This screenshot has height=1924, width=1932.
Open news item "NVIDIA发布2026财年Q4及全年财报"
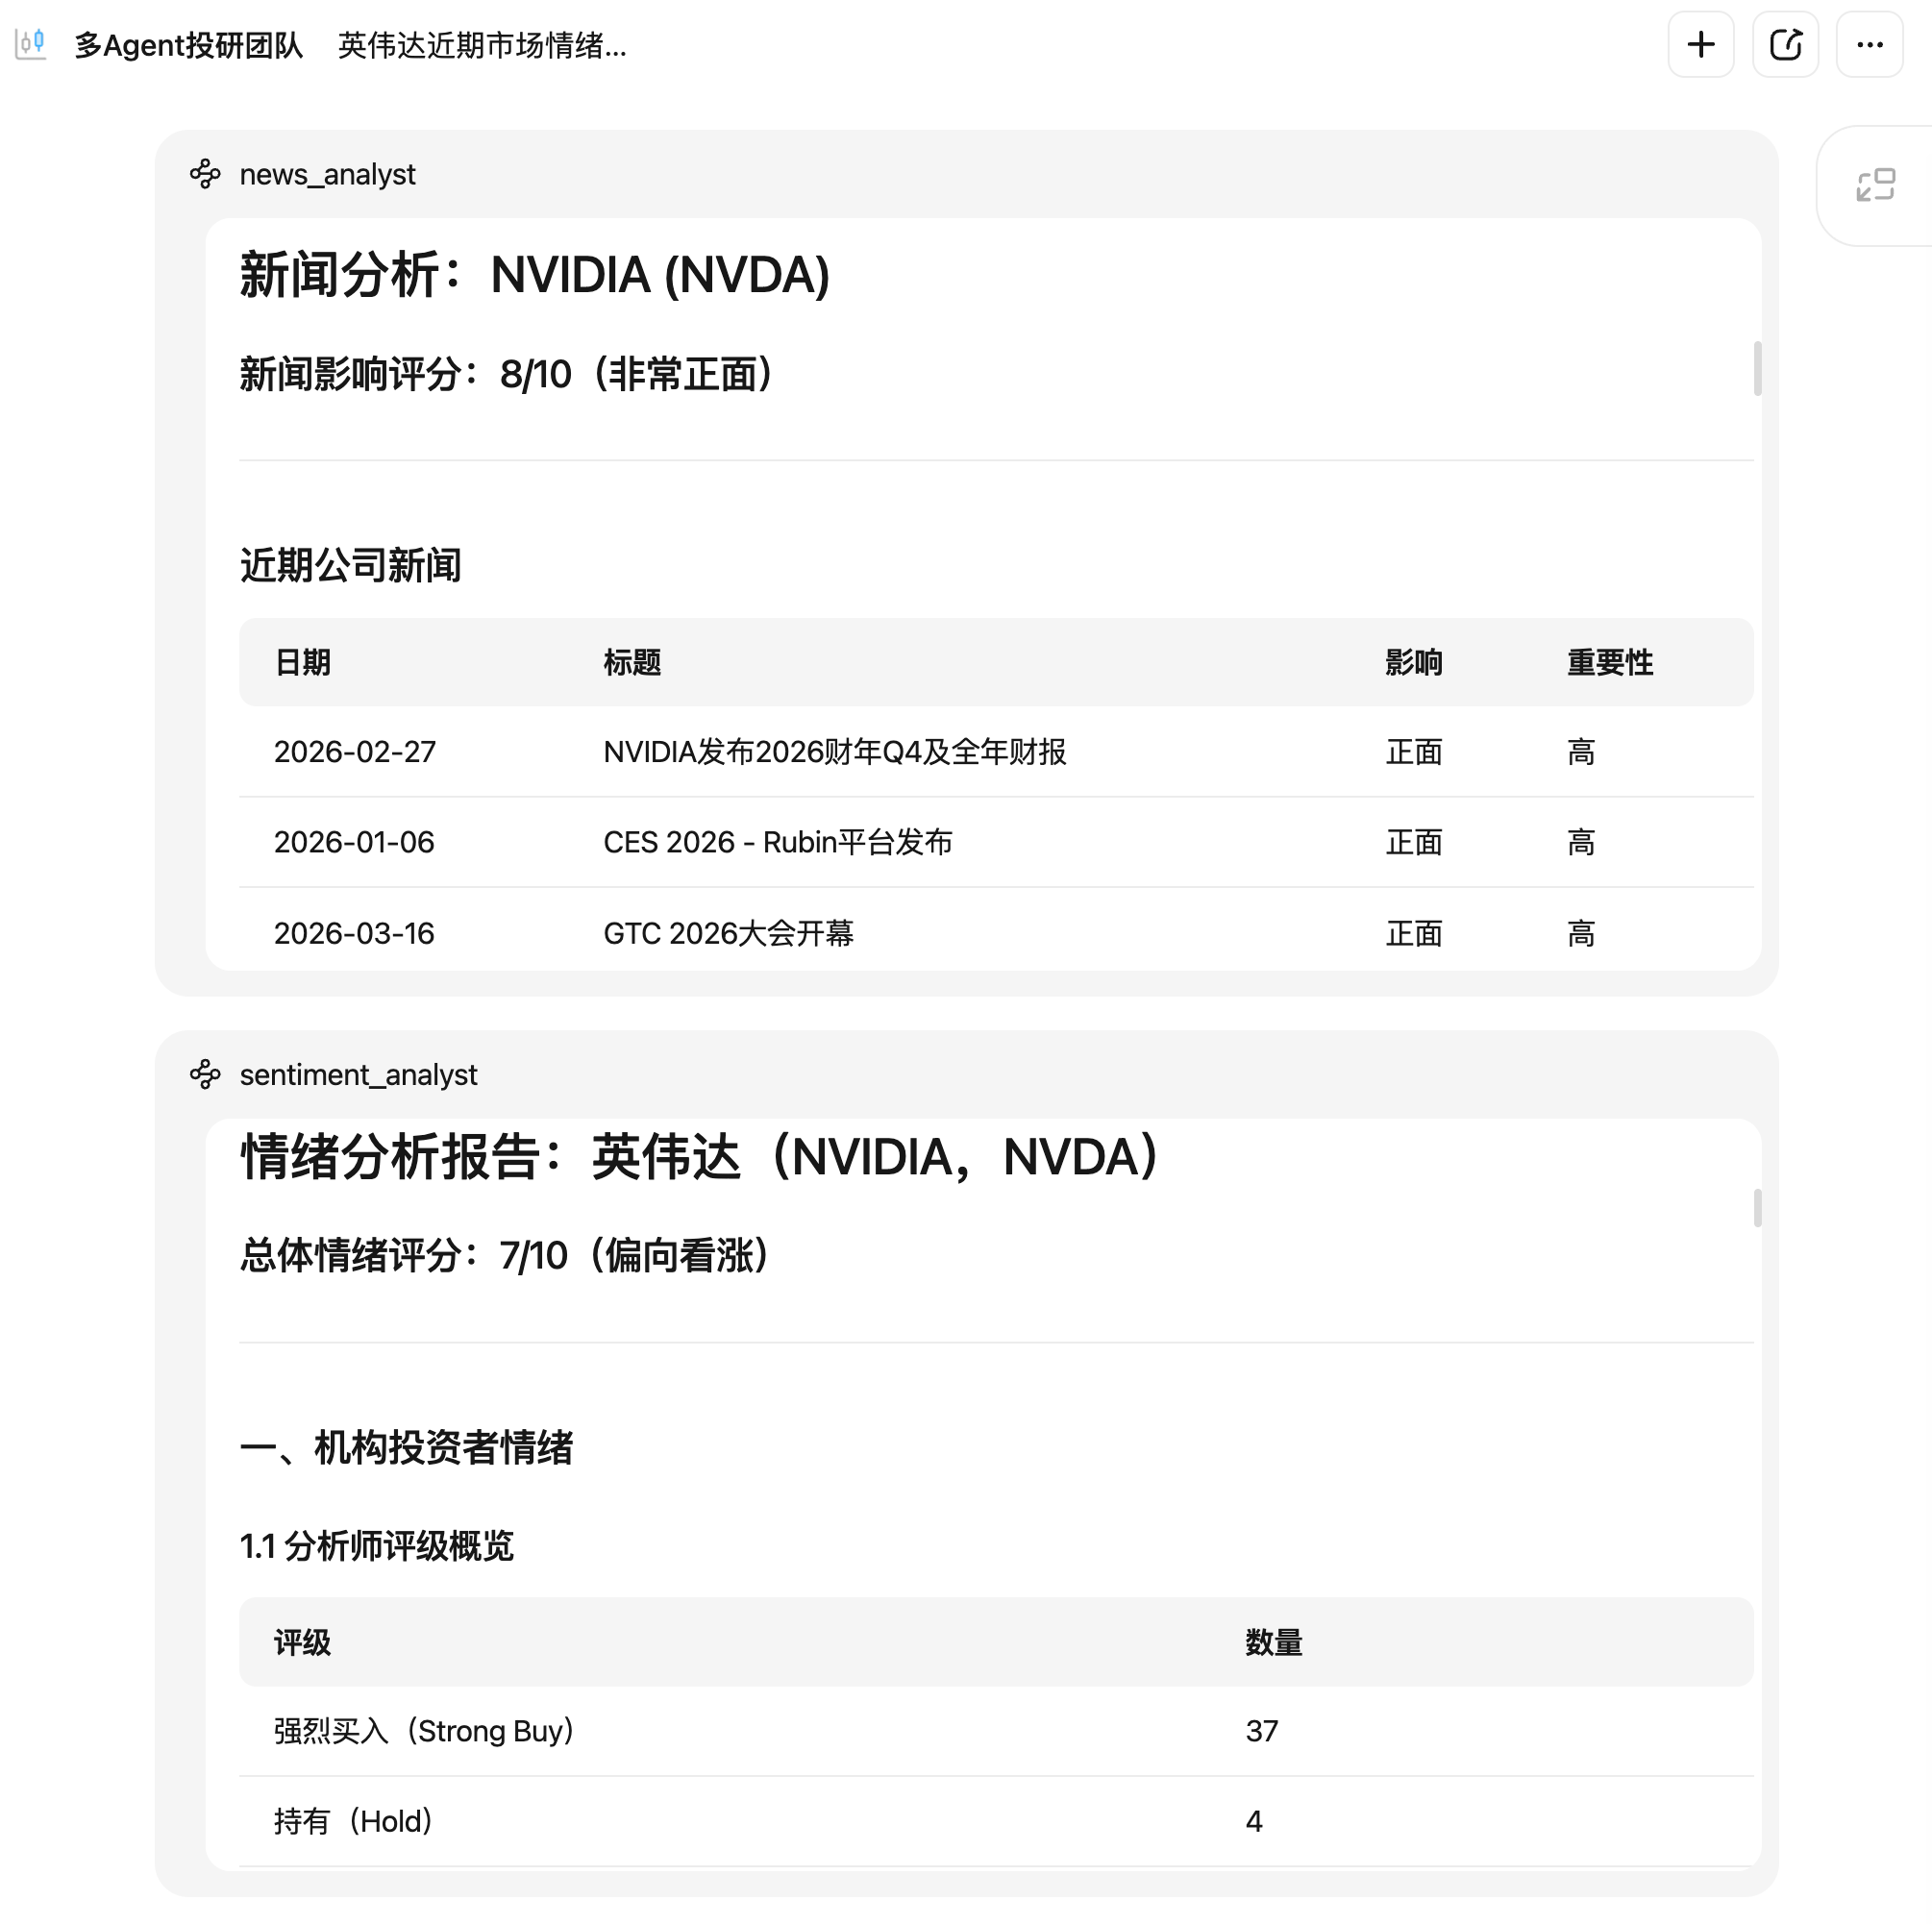(x=834, y=752)
